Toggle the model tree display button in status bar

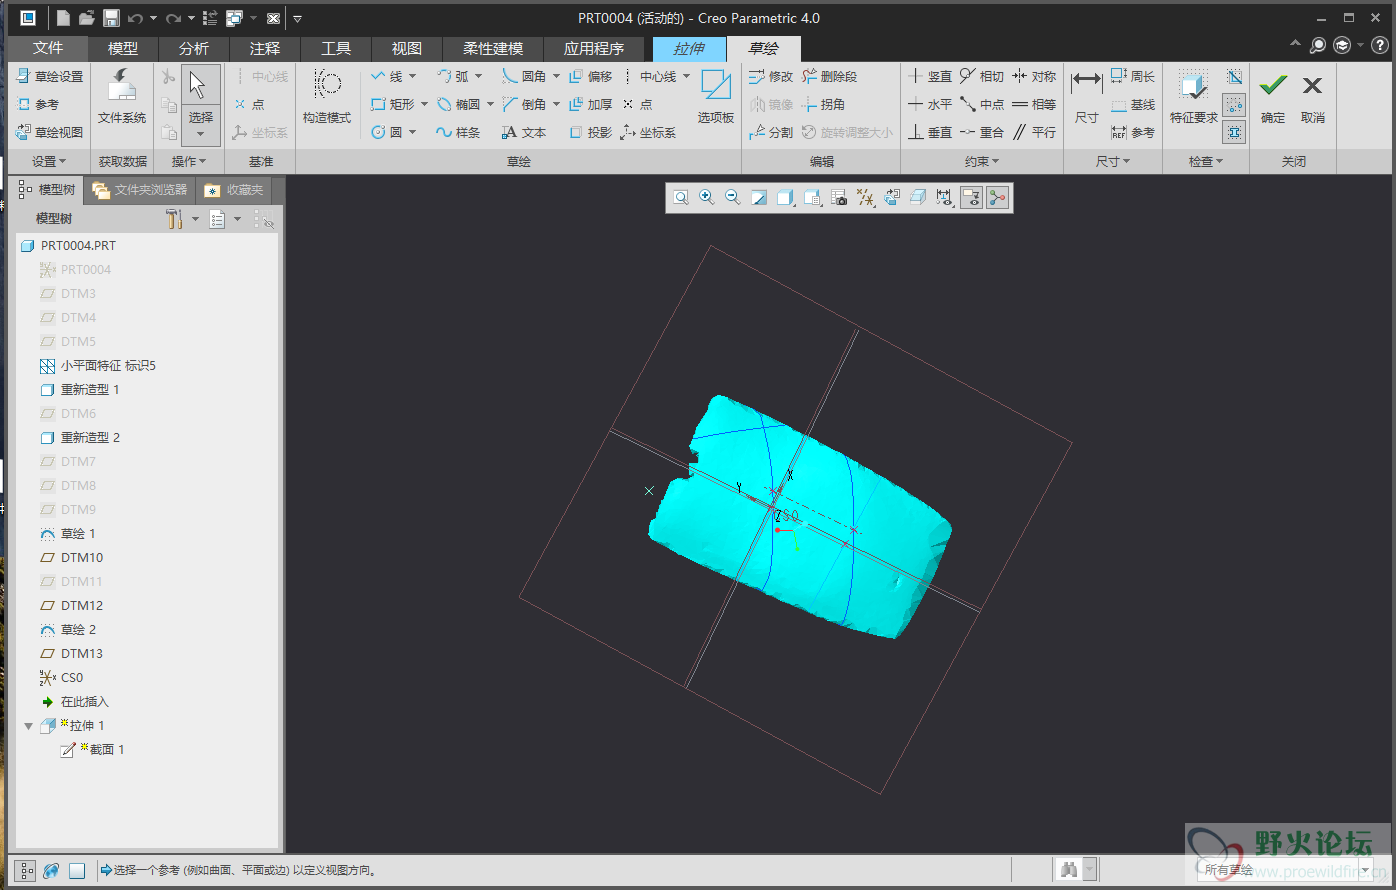(x=25, y=871)
